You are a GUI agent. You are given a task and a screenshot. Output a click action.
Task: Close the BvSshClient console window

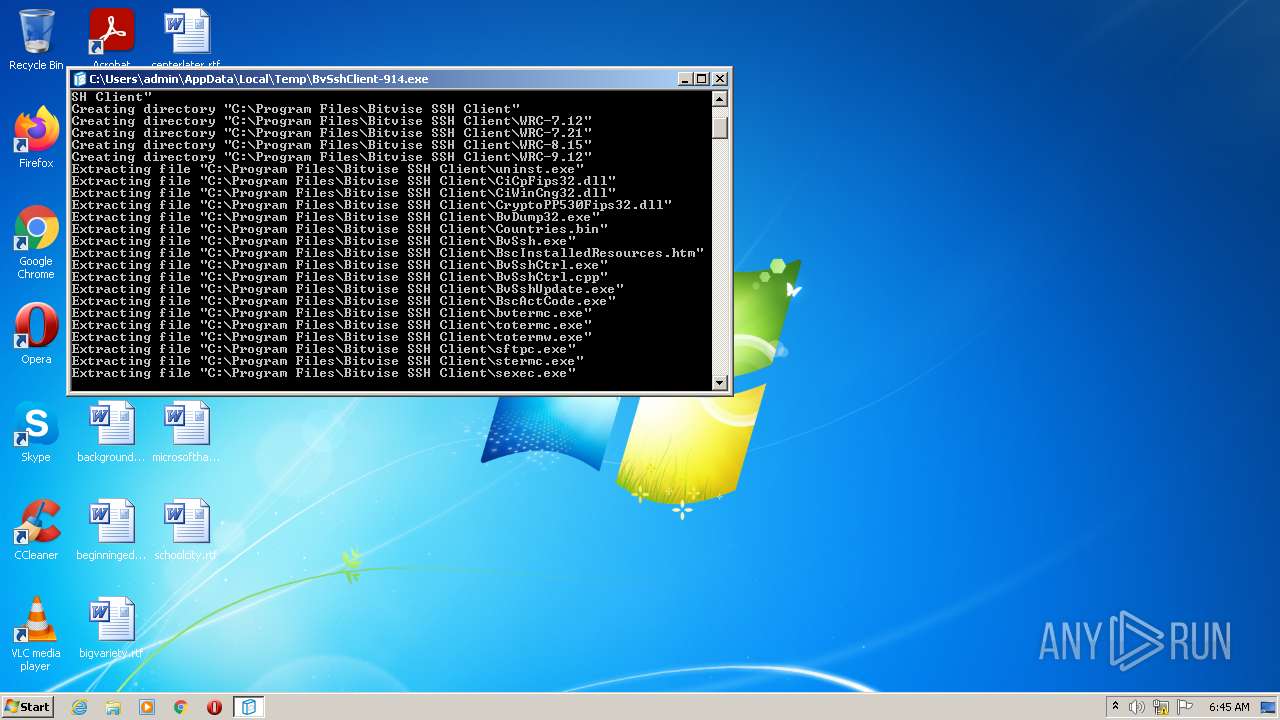click(720, 79)
